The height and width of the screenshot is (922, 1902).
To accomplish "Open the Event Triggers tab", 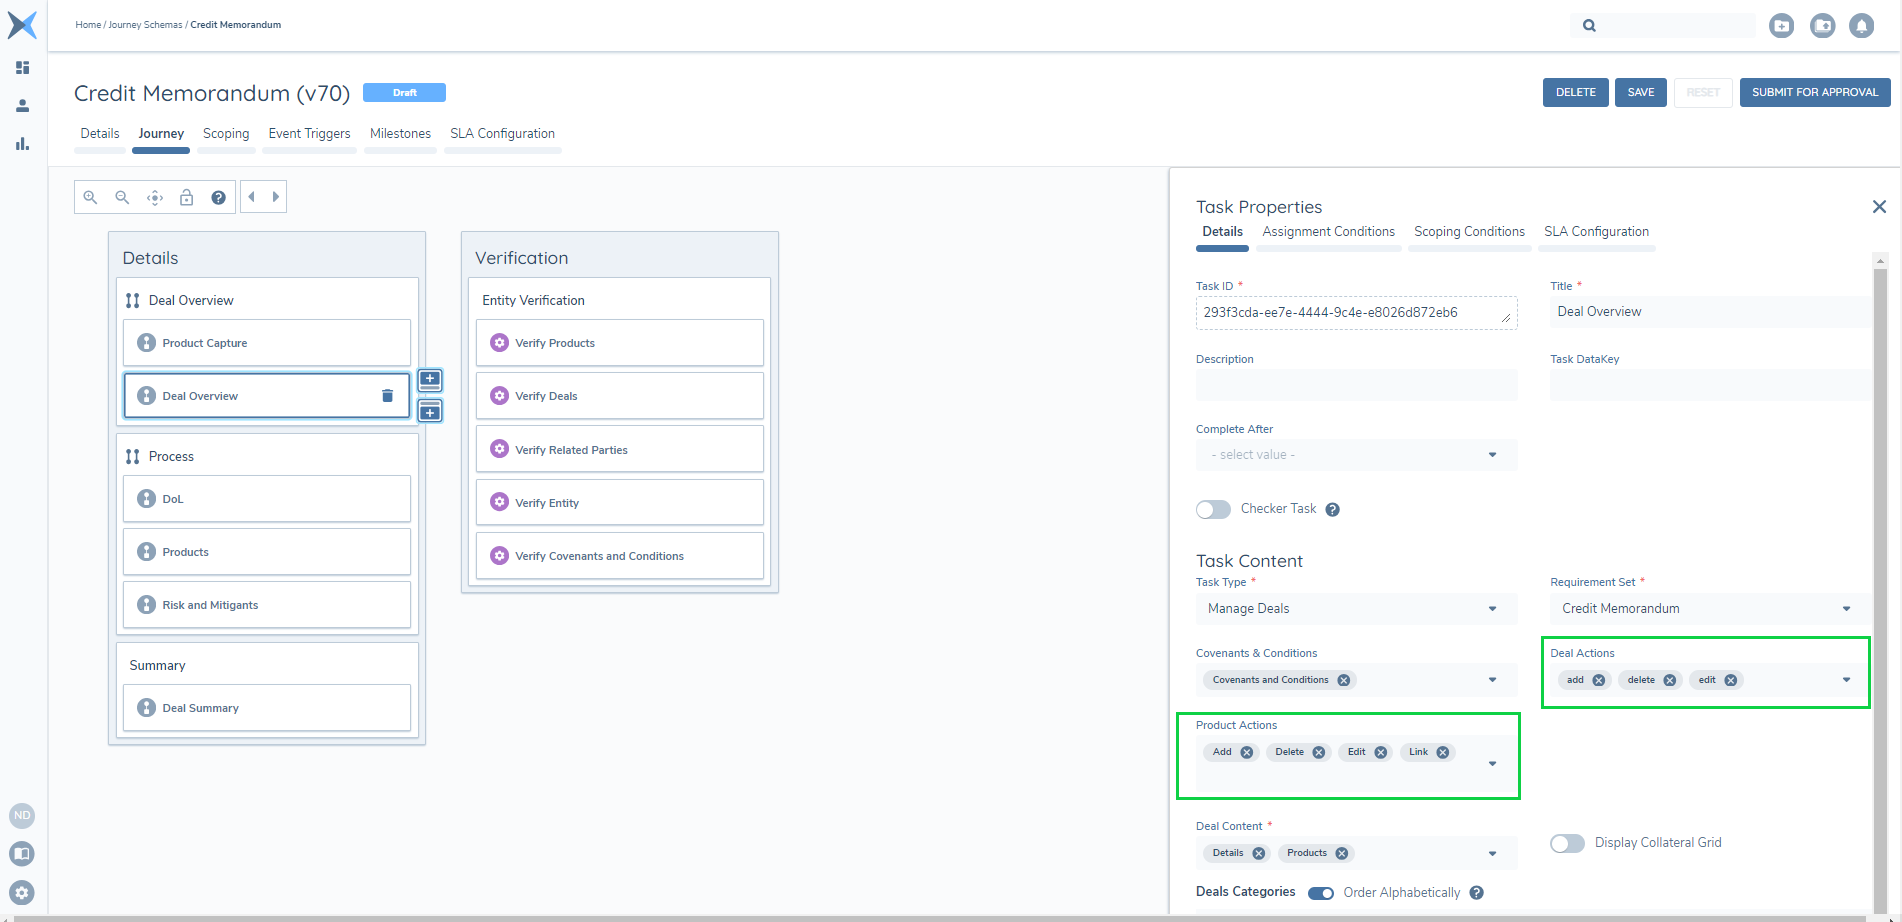I will click(x=309, y=134).
